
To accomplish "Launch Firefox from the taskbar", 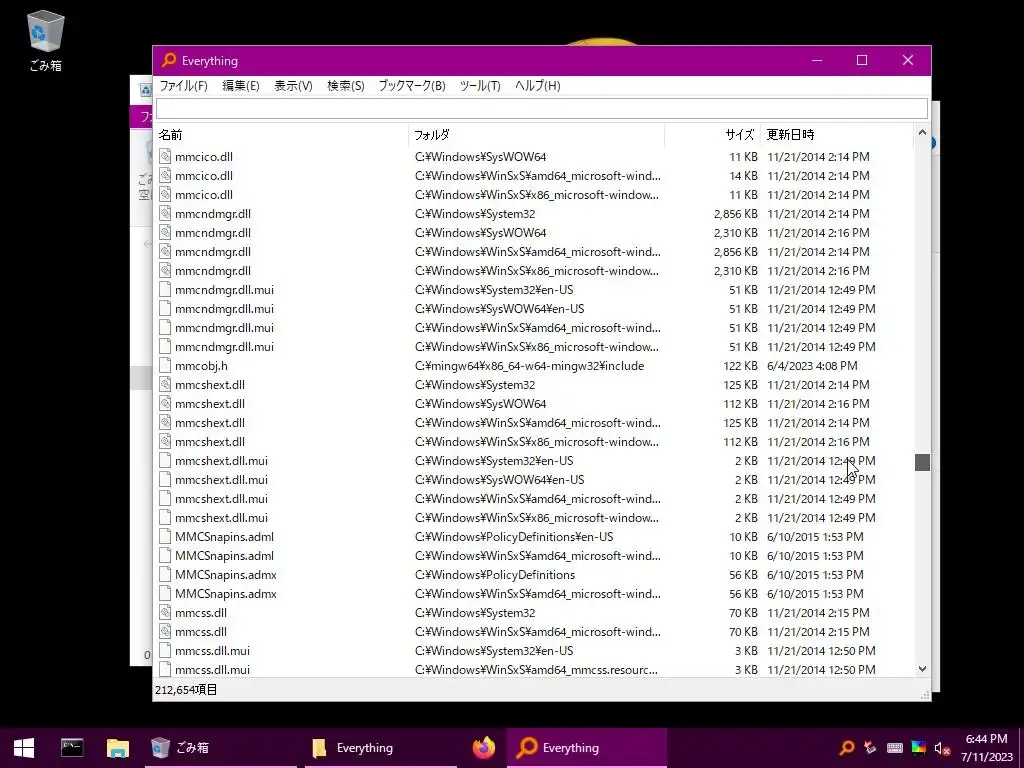I will (484, 748).
